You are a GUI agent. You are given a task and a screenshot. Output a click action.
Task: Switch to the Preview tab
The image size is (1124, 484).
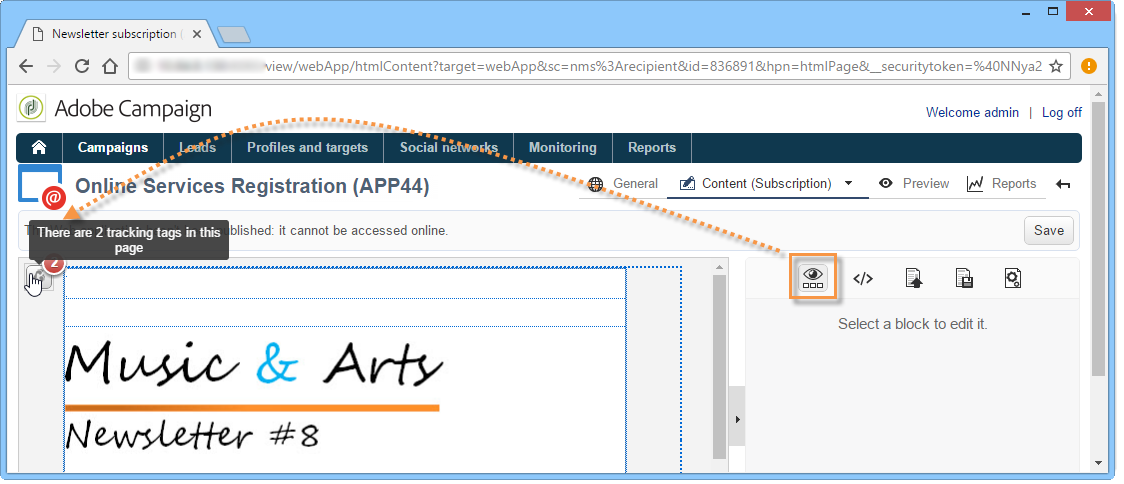914,184
